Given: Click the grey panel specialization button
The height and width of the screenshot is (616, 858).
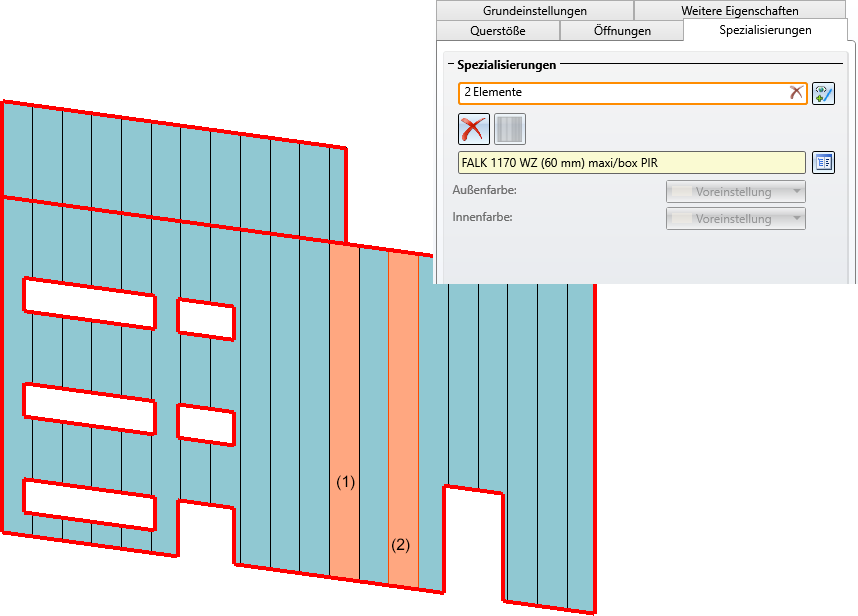Looking at the screenshot, I should 509,129.
